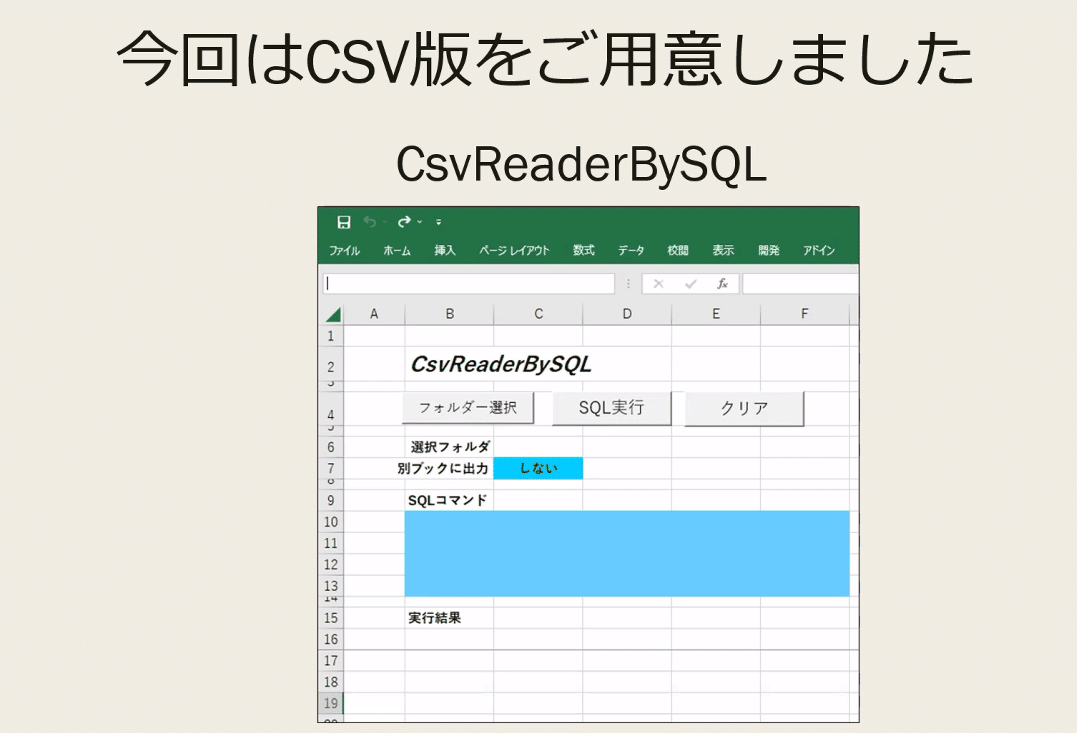
Task: Click the Redo icon
Action: point(405,221)
